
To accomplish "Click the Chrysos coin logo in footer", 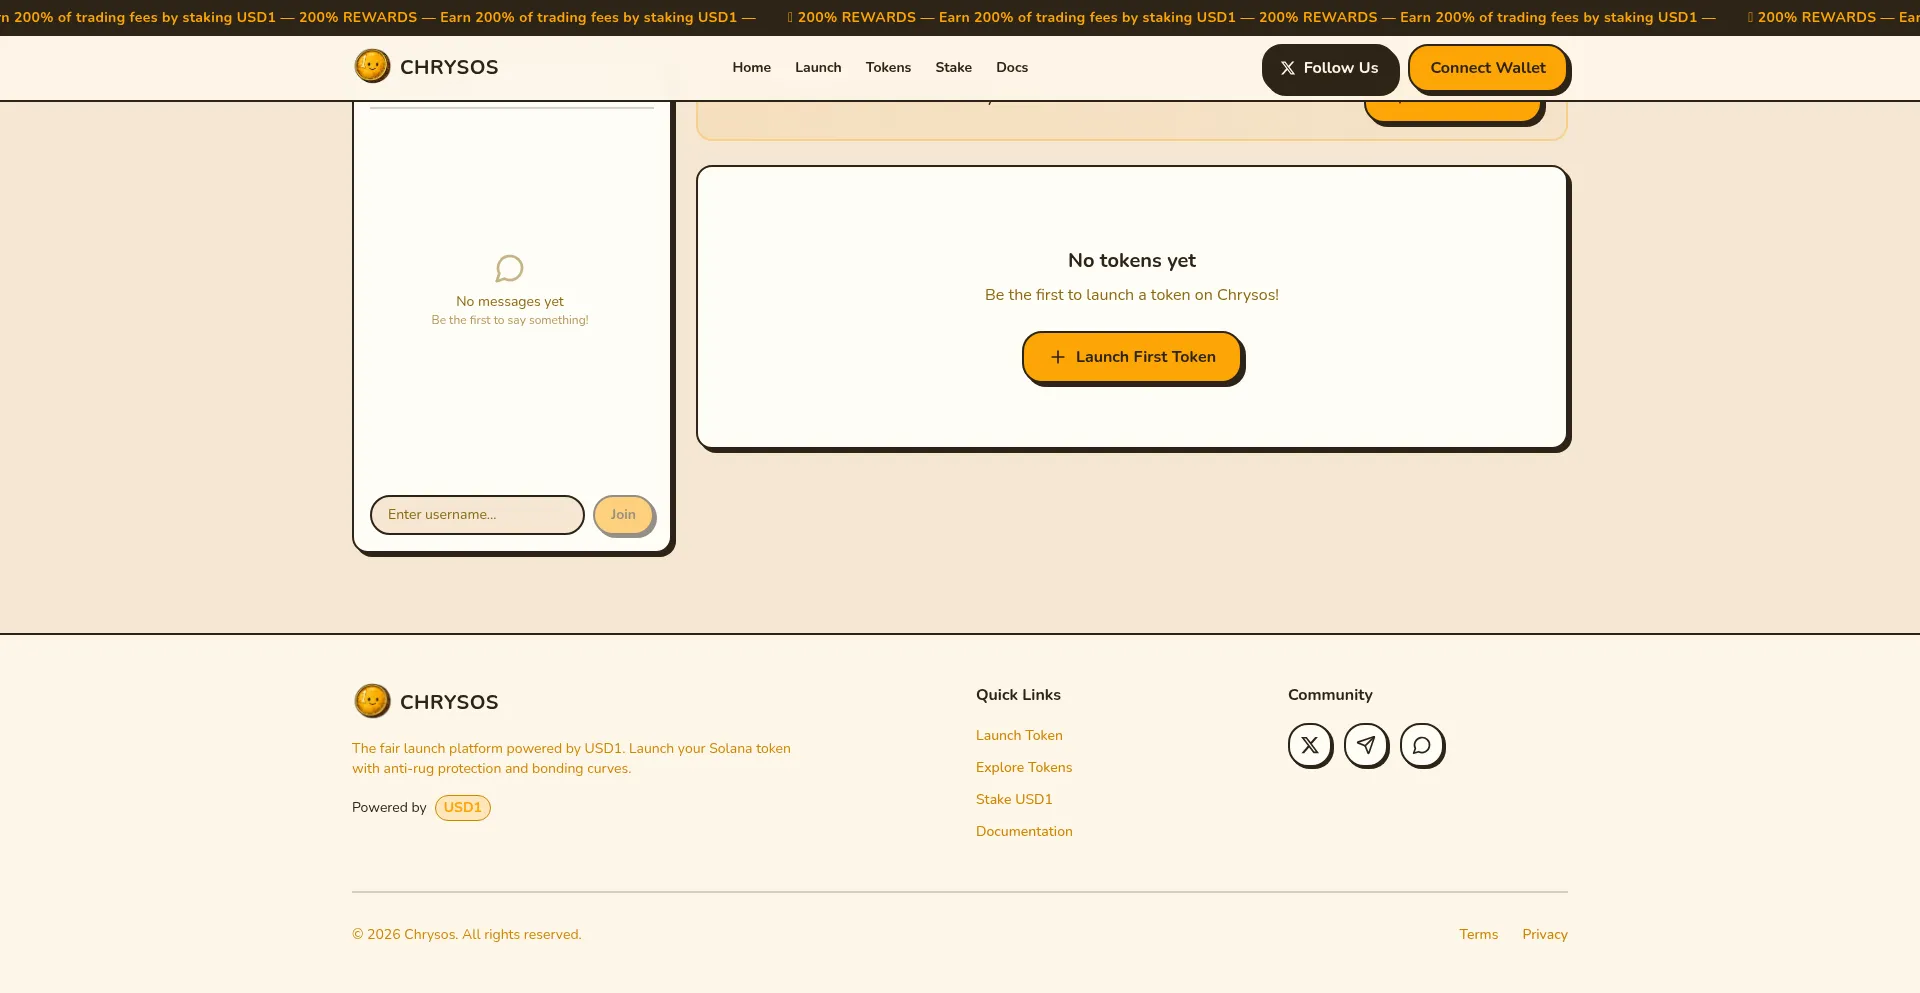I will [x=372, y=701].
